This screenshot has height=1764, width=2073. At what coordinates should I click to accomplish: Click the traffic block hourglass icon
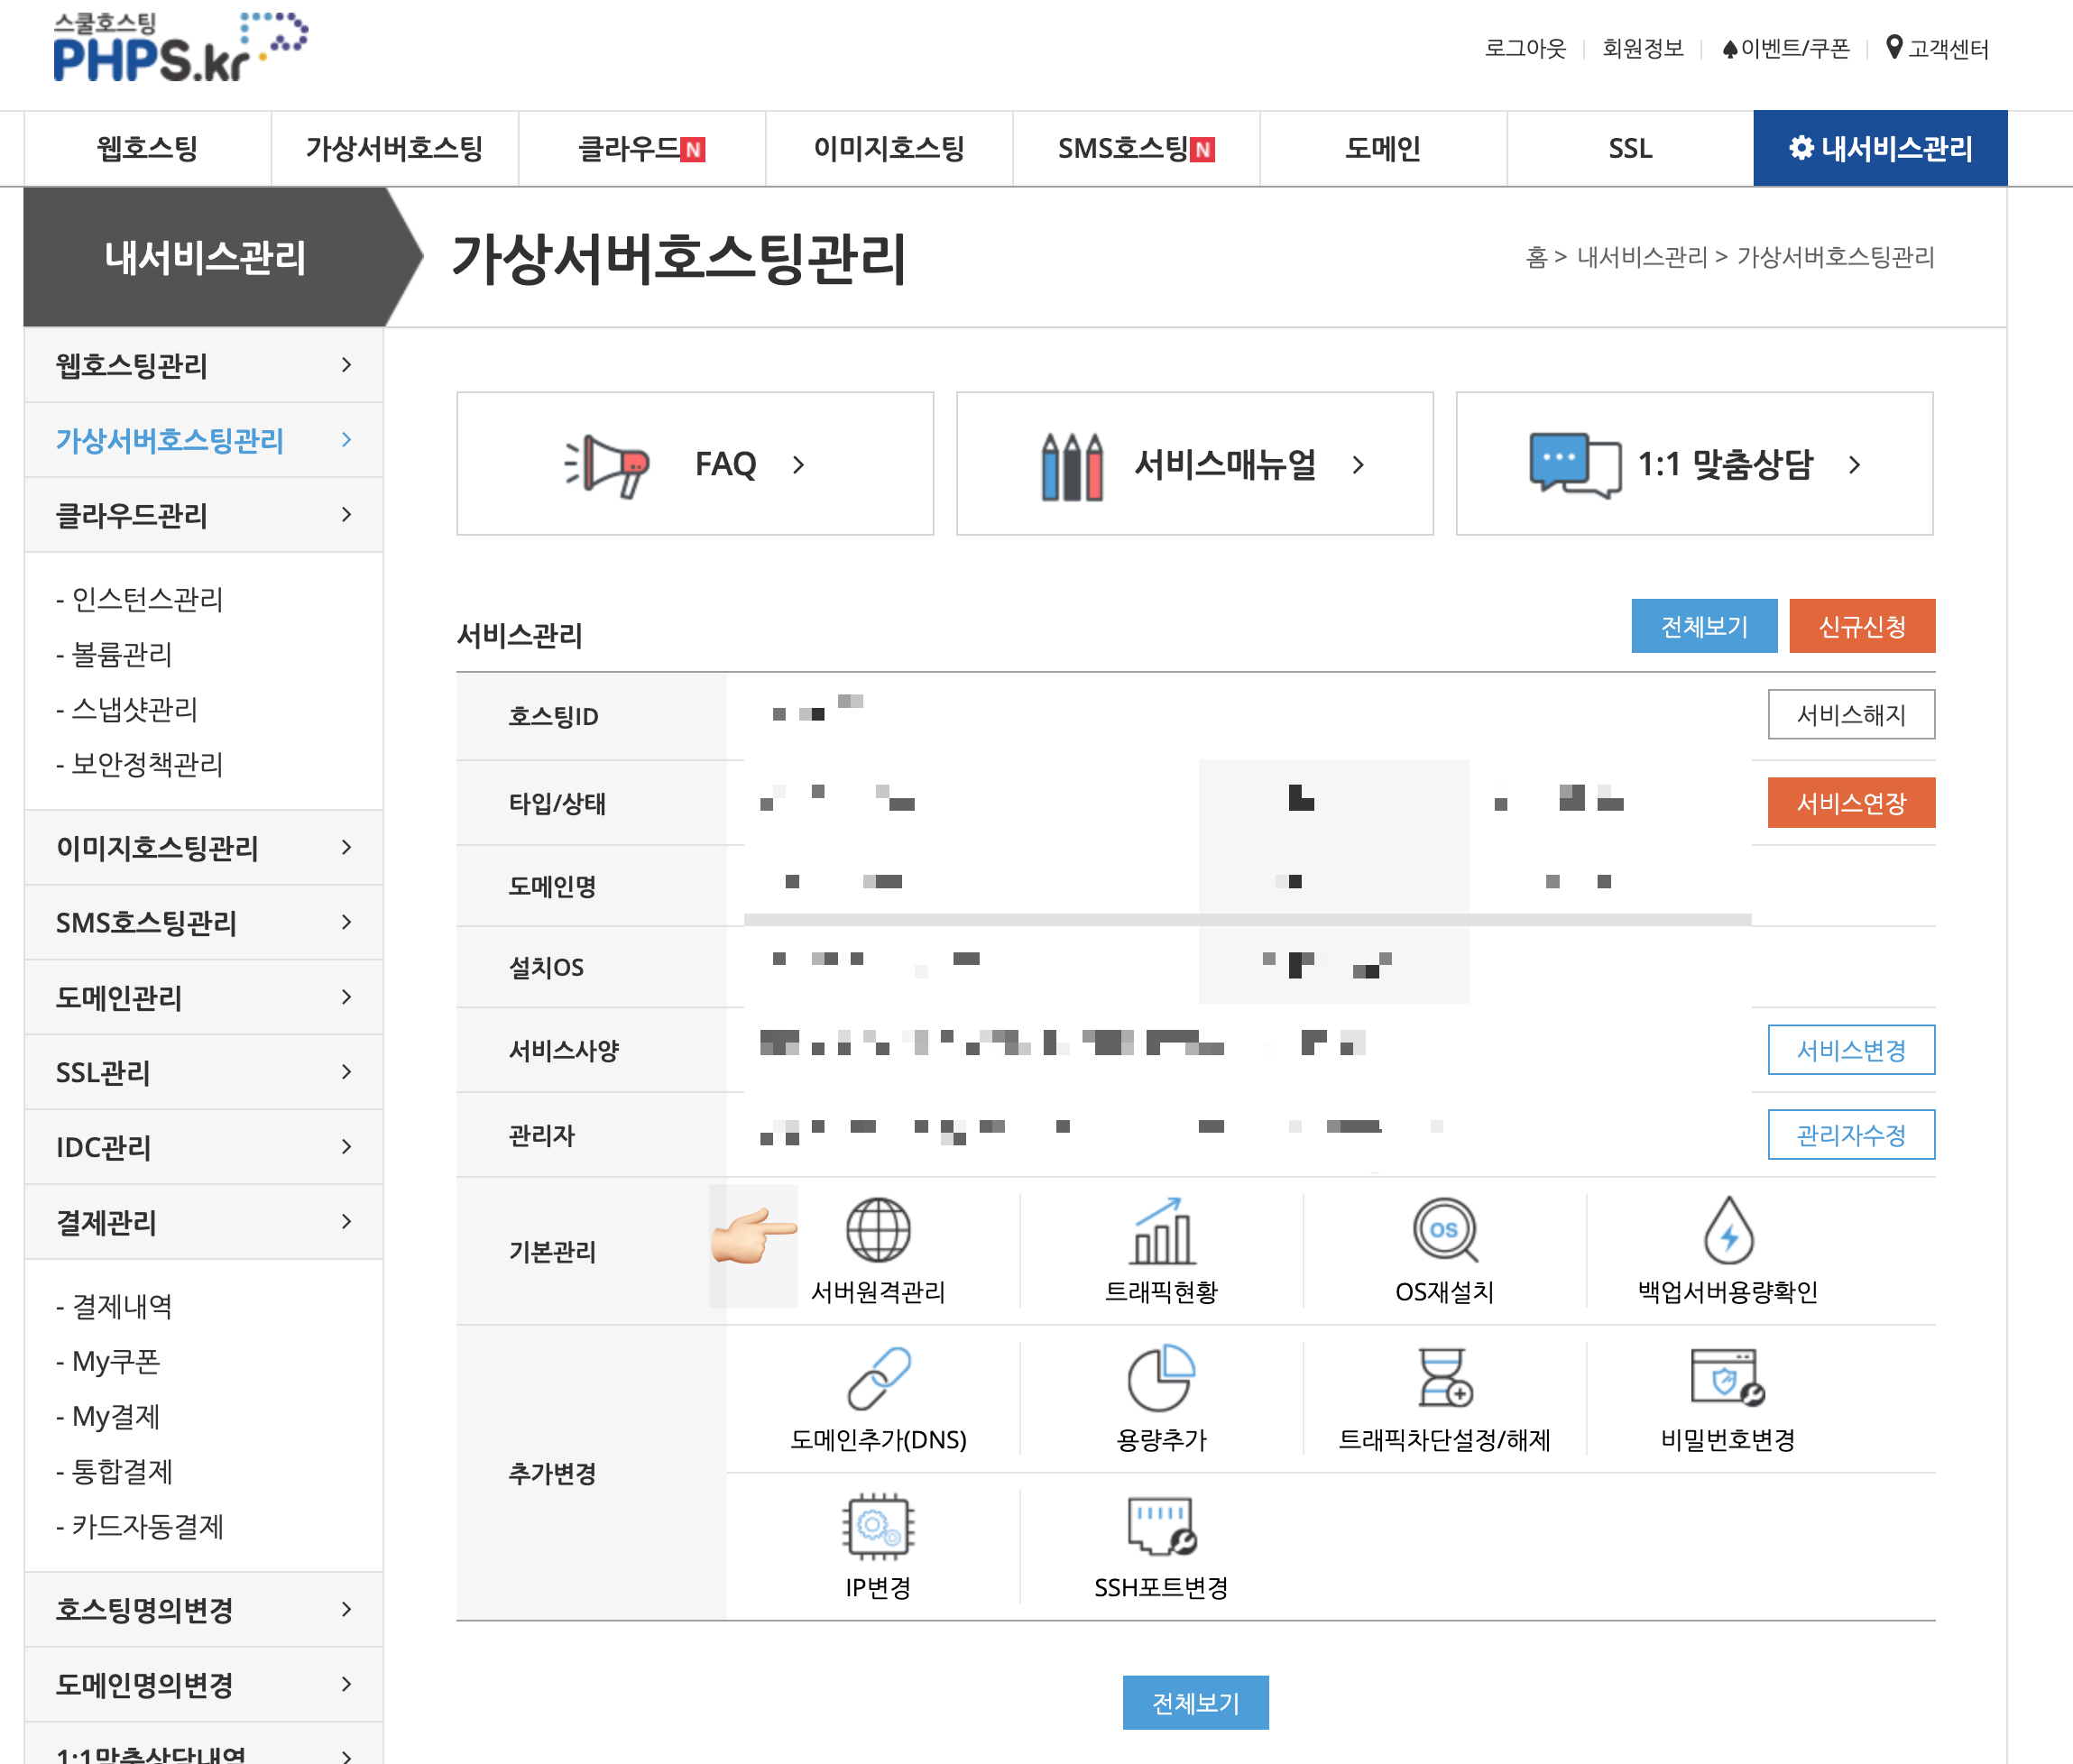(x=1444, y=1378)
